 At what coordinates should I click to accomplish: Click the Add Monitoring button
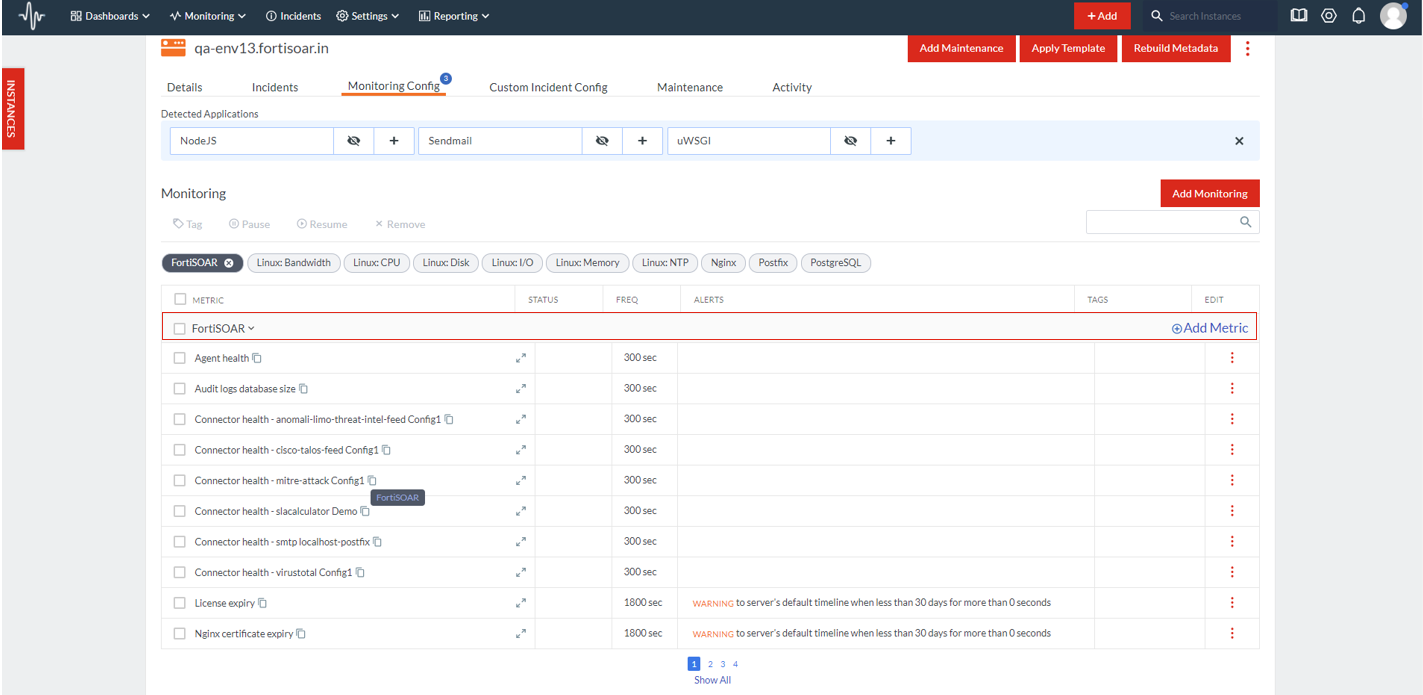point(1210,193)
